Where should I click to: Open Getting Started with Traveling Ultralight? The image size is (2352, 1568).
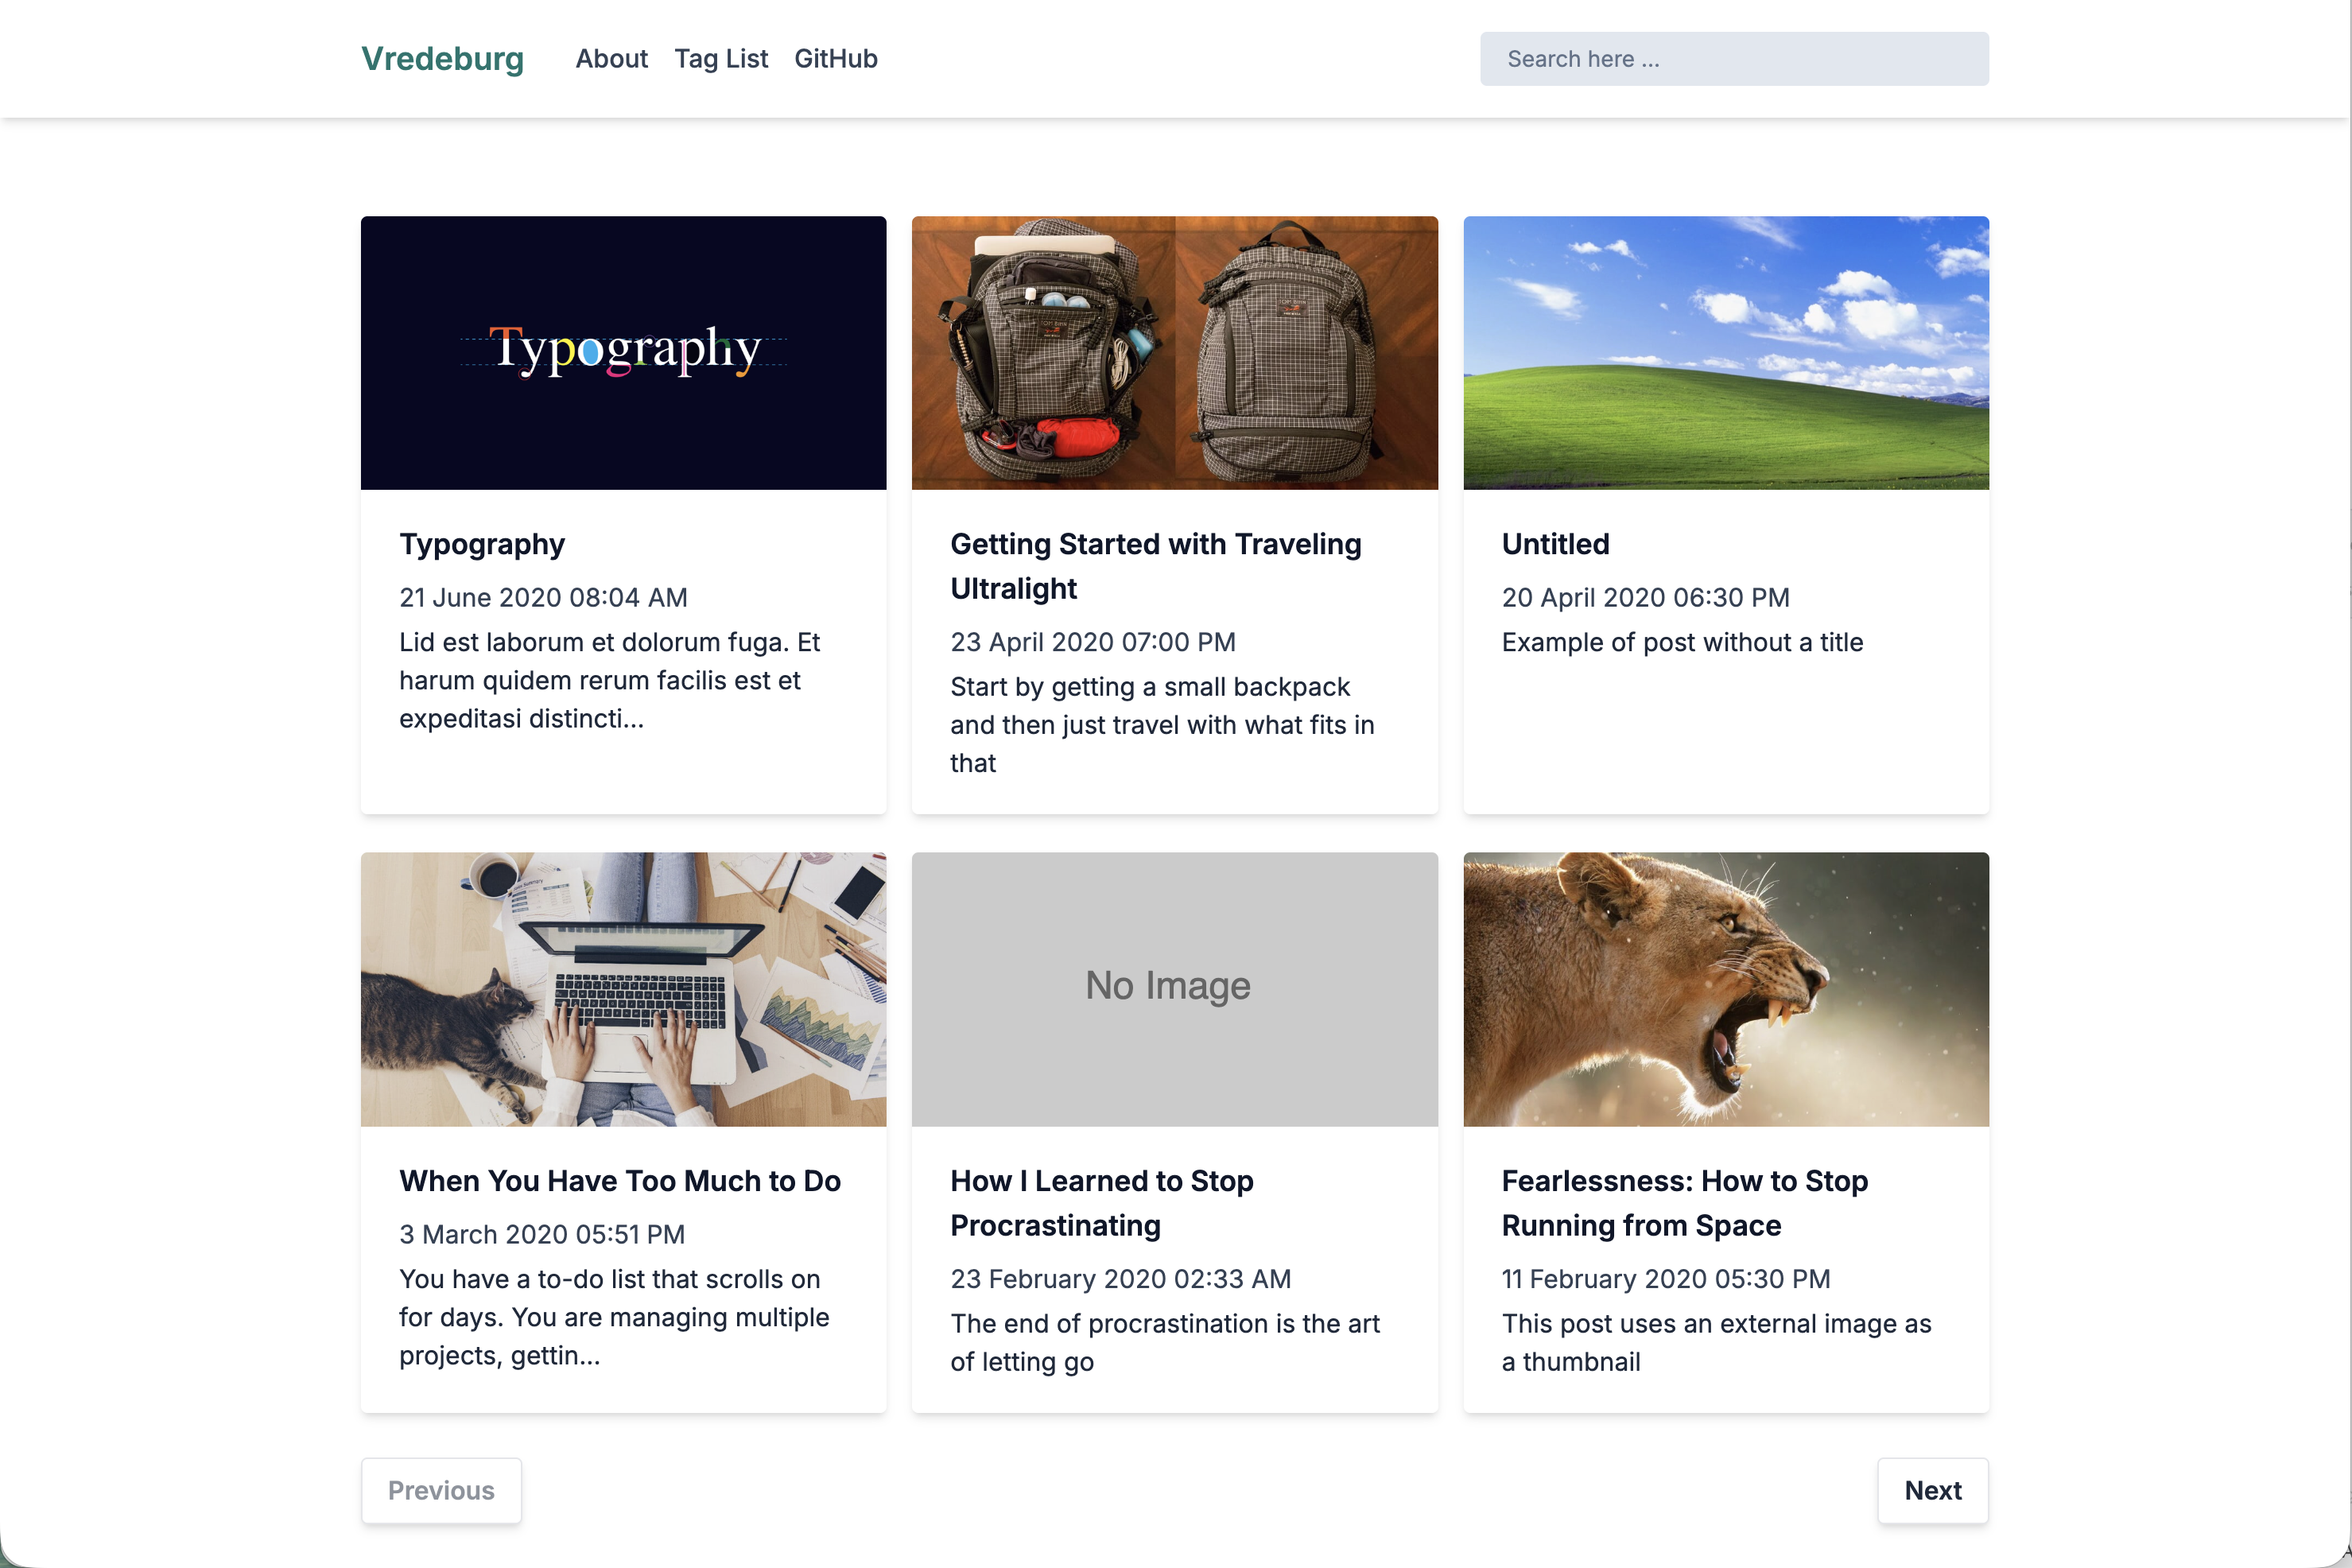(x=1155, y=566)
